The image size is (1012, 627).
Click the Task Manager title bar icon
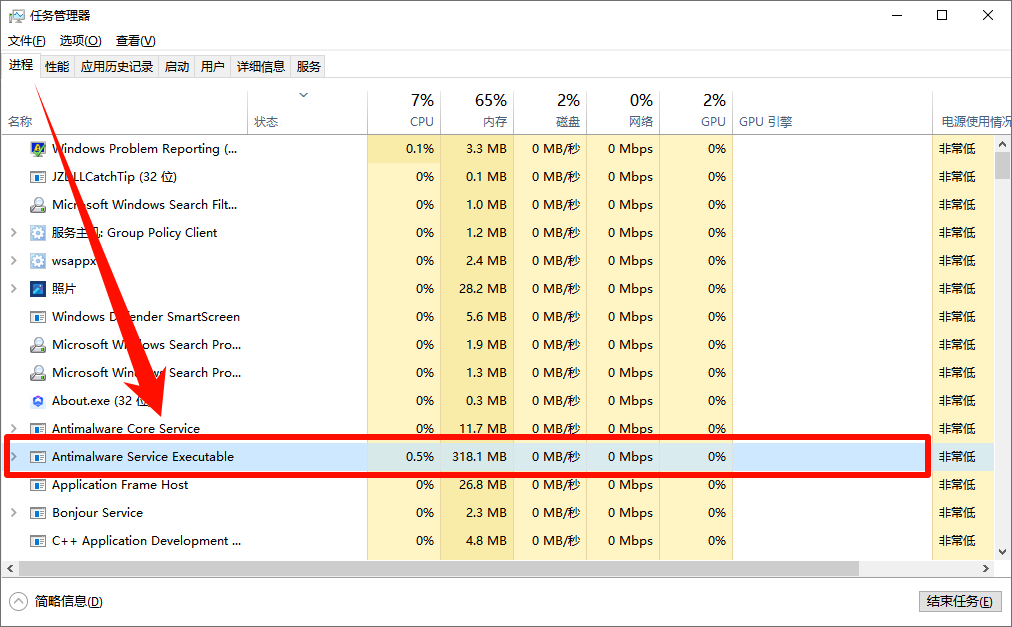[14, 15]
